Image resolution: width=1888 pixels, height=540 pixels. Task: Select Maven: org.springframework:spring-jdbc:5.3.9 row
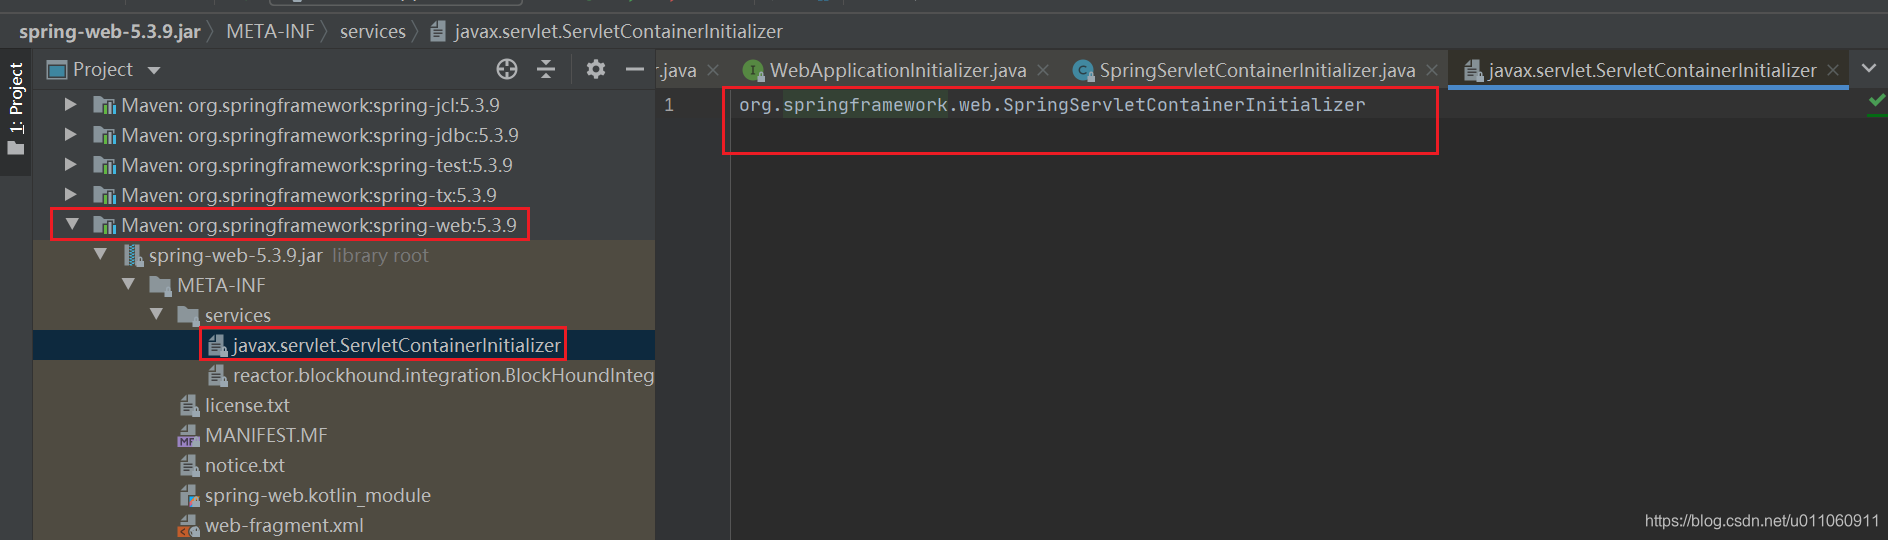[x=344, y=135]
